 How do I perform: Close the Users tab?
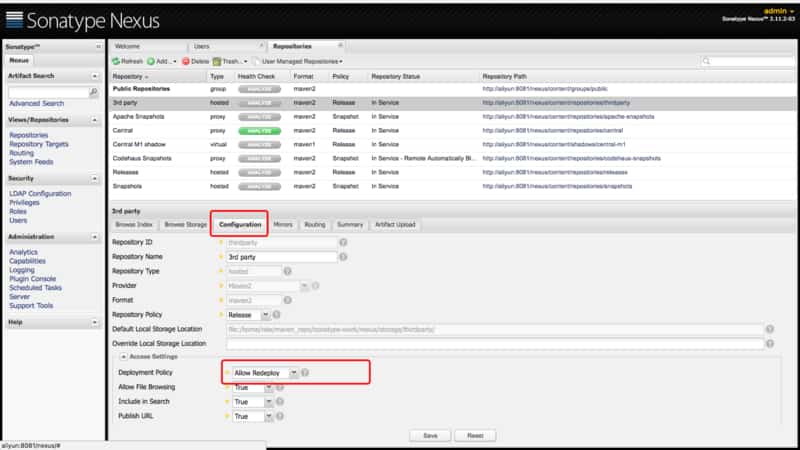tap(261, 46)
